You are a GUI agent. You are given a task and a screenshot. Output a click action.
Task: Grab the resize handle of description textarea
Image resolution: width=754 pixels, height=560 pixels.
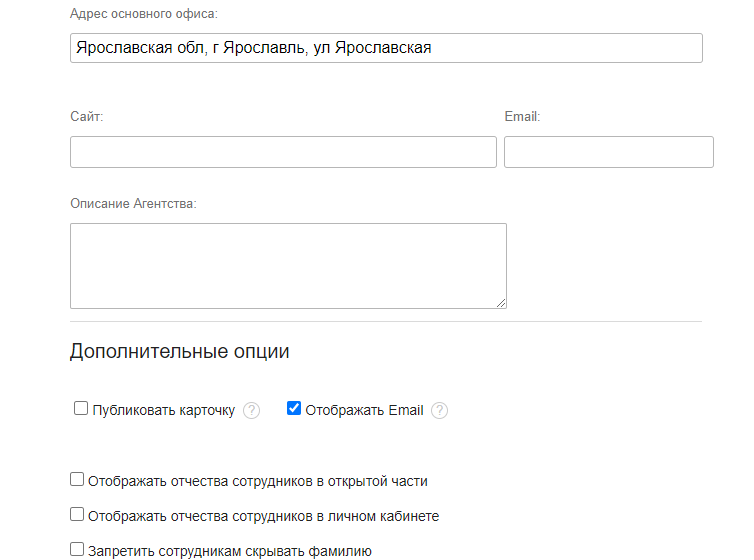501,303
